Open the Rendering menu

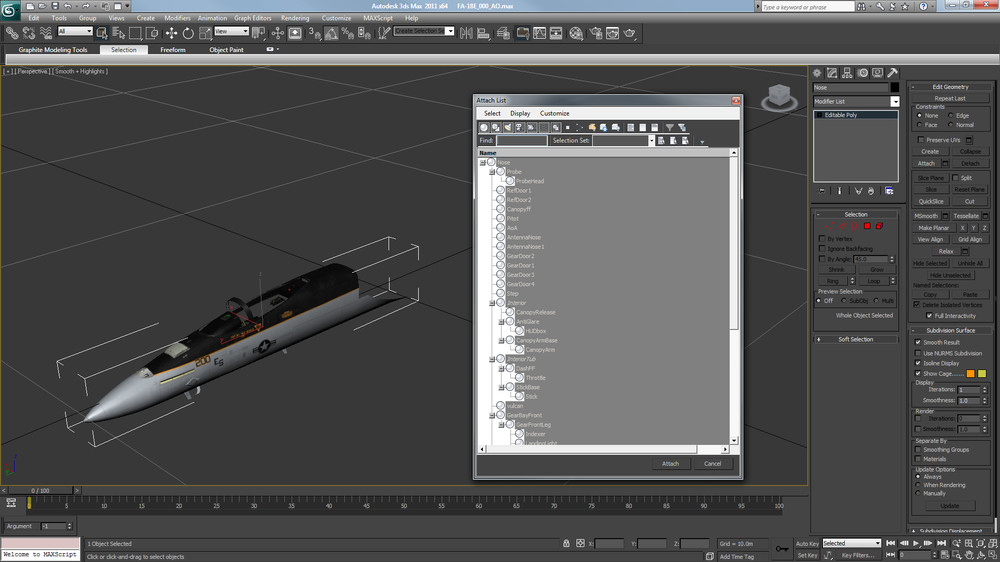[295, 18]
